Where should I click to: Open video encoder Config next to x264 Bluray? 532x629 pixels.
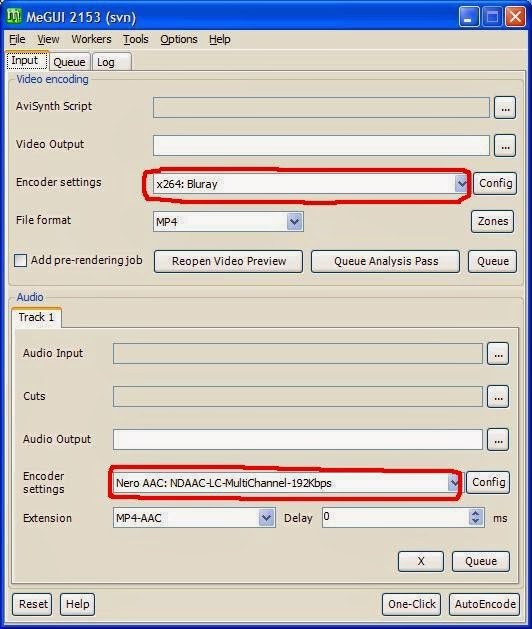coord(495,183)
